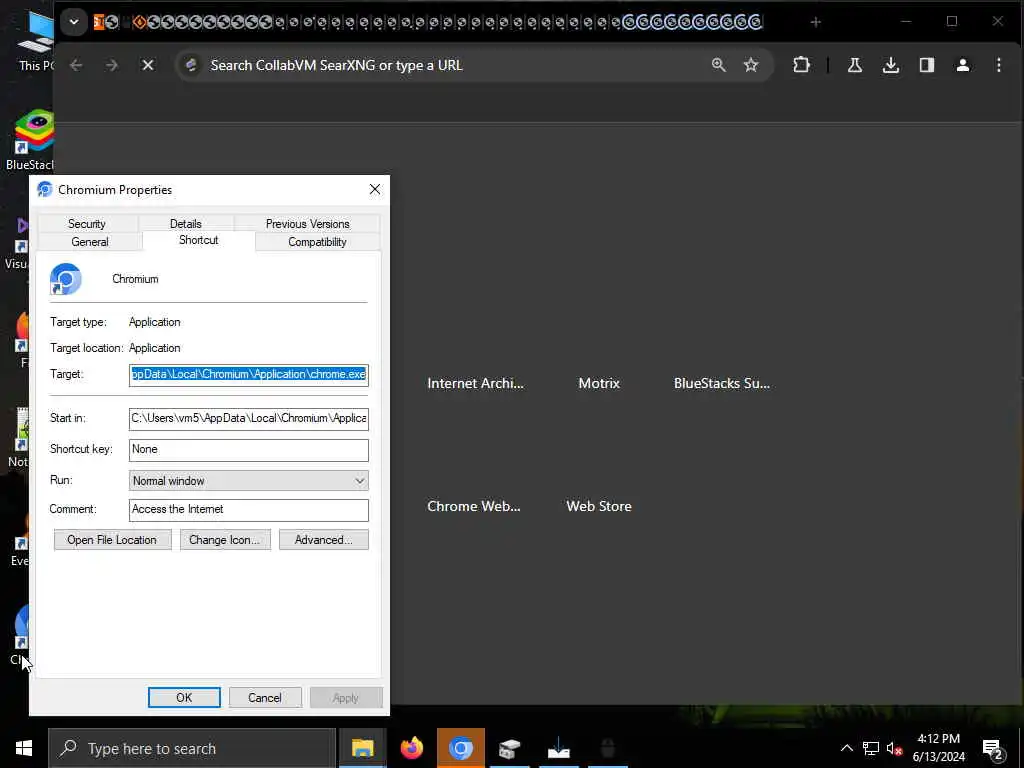Select the This PC desktop icon
Screen dimensions: 1024x768
point(36,40)
